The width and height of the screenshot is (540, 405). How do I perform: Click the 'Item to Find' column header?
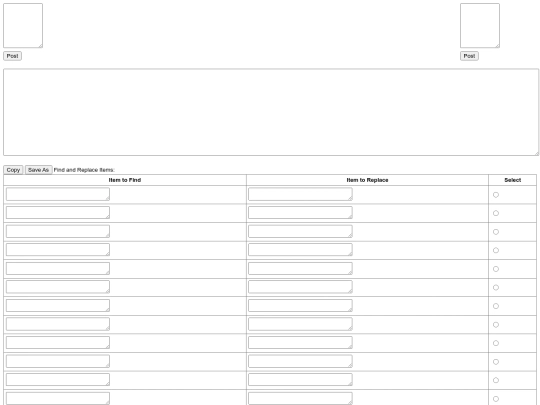click(125, 180)
